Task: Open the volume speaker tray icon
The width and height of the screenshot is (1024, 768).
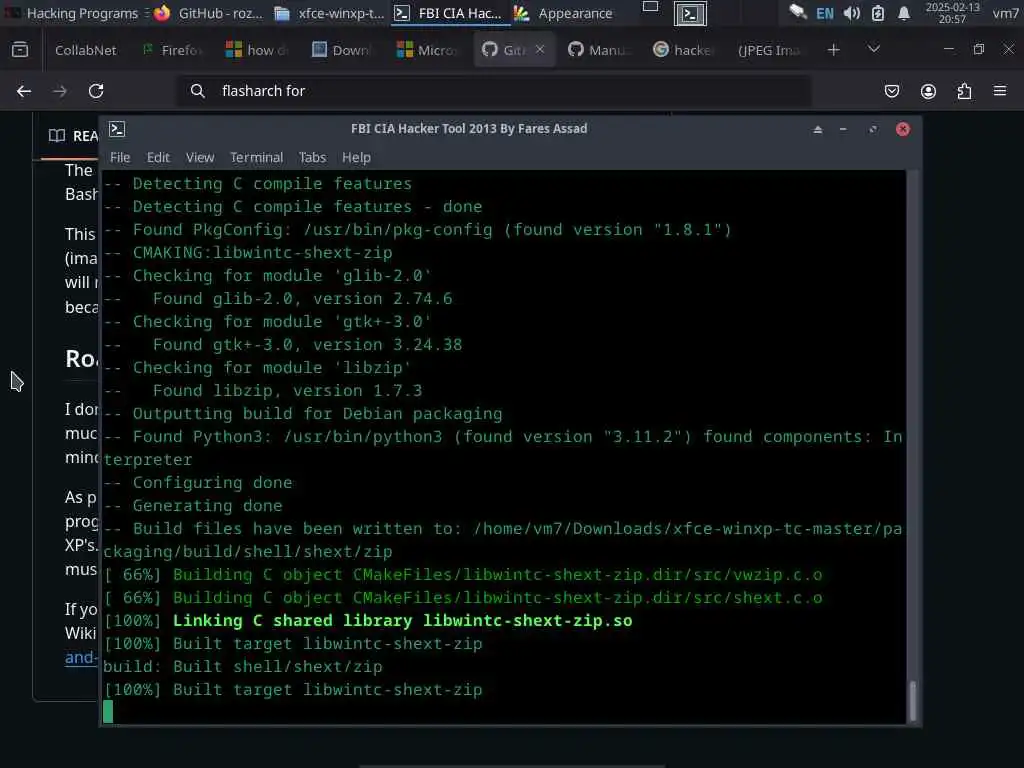Action: (852, 13)
